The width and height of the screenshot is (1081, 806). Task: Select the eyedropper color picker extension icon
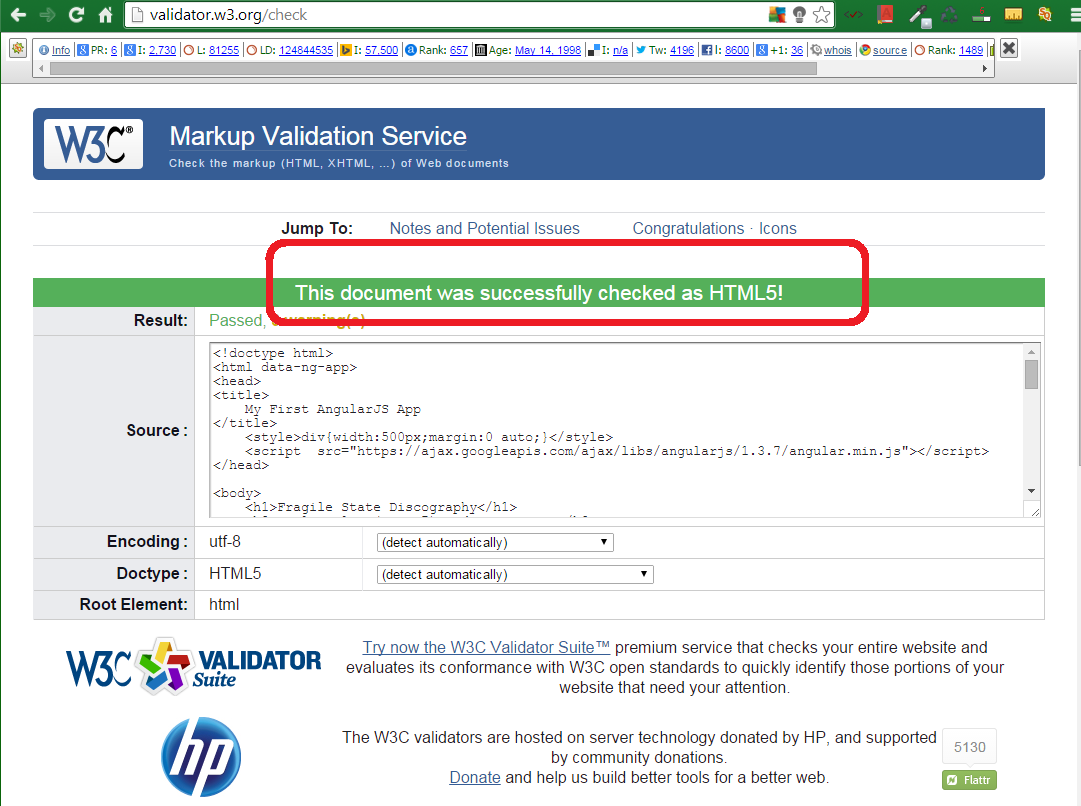919,16
